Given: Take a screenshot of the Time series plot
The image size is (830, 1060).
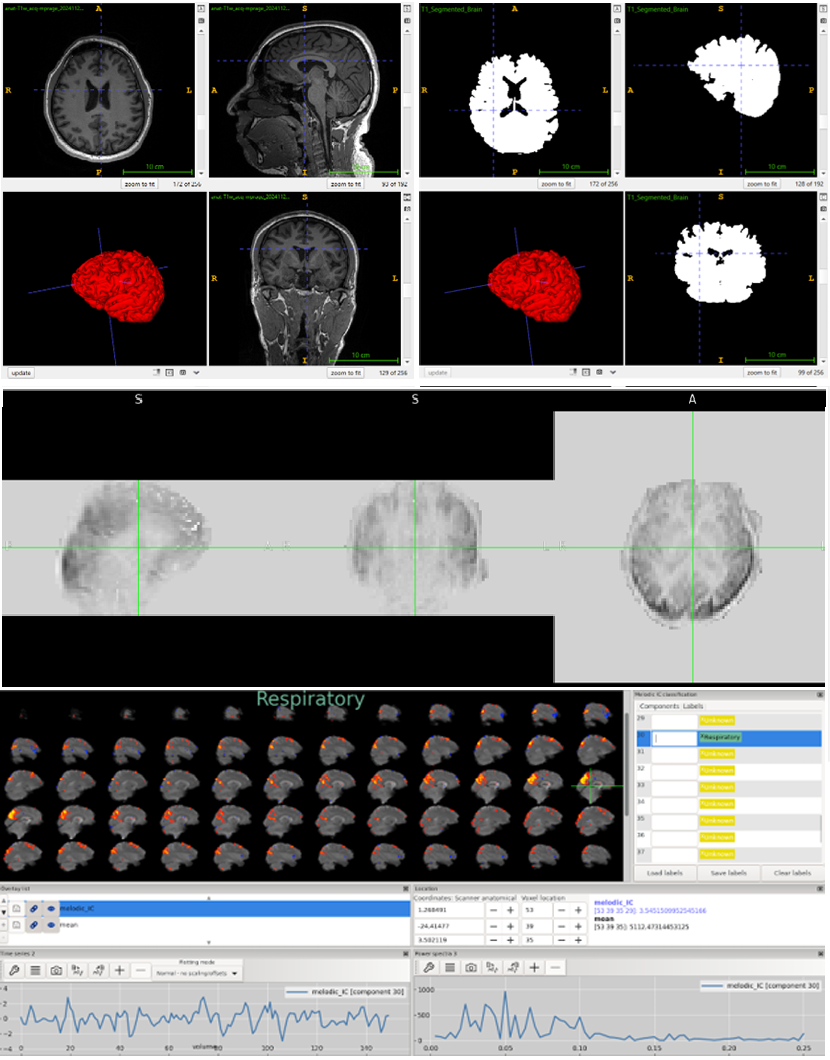Looking at the screenshot, I should click(x=56, y=970).
